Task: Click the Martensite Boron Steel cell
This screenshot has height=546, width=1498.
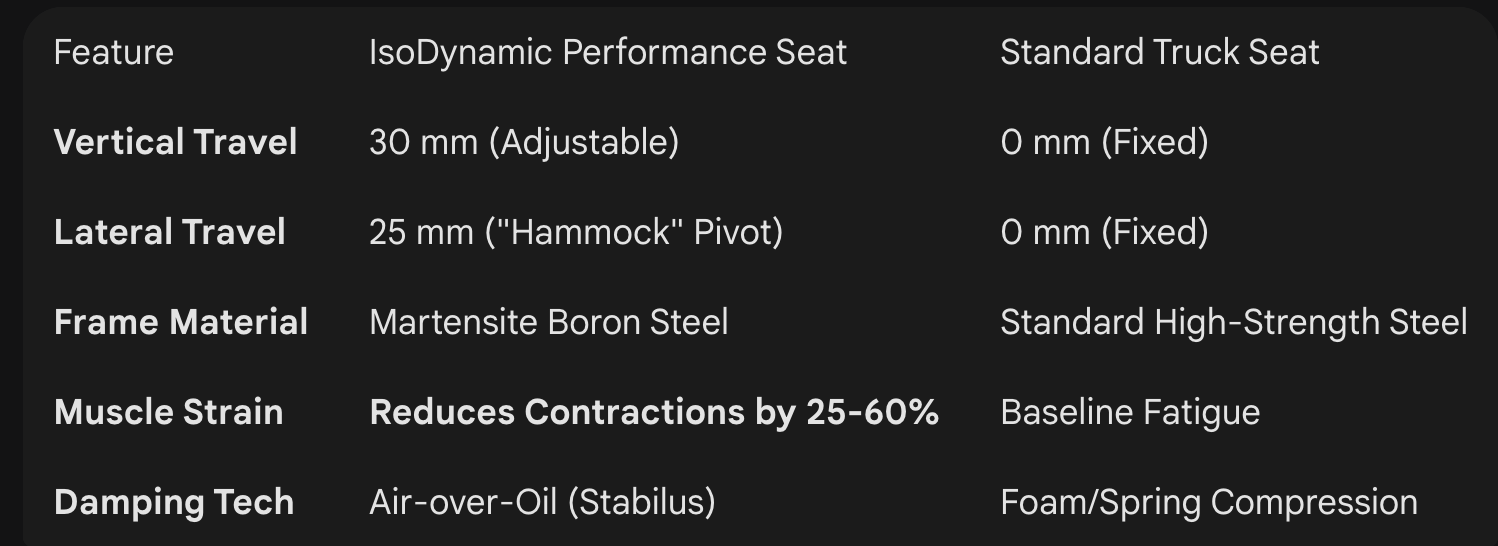Action: coord(548,322)
